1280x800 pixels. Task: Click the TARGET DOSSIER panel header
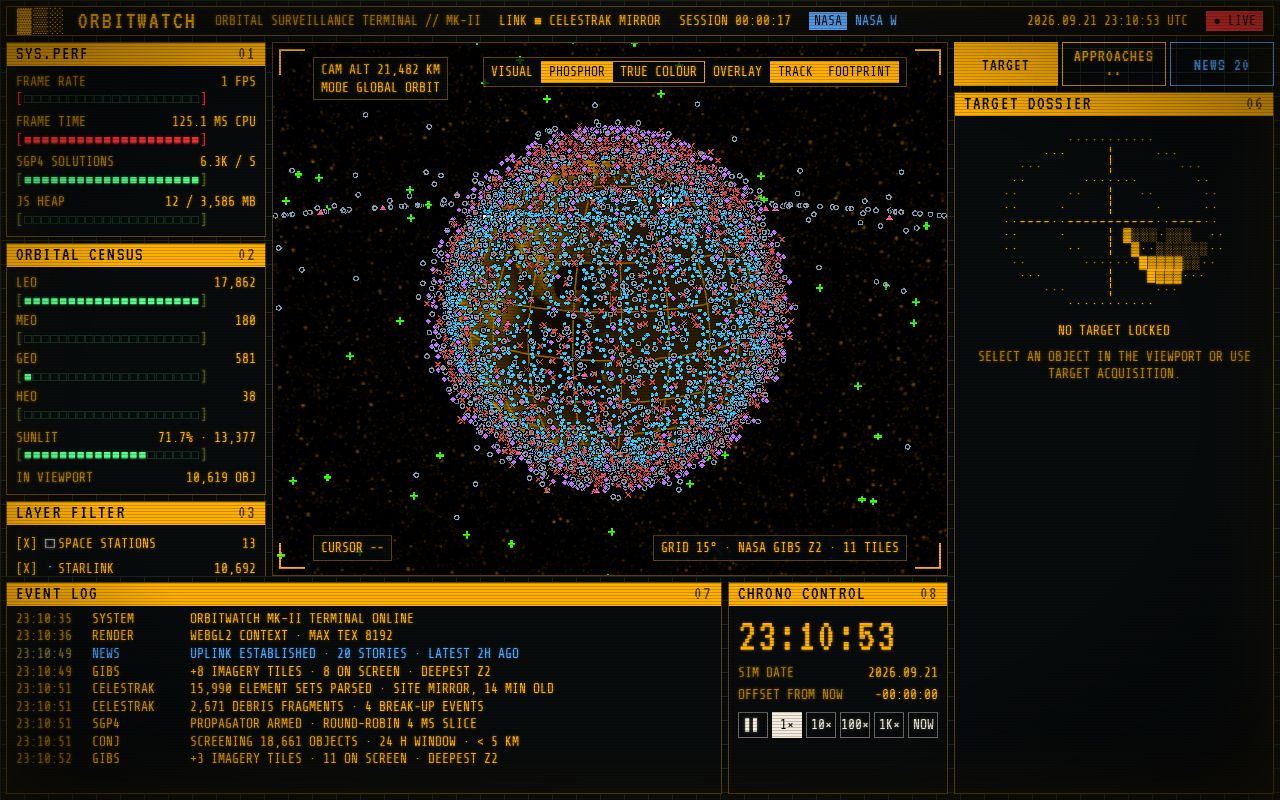[x=1114, y=104]
